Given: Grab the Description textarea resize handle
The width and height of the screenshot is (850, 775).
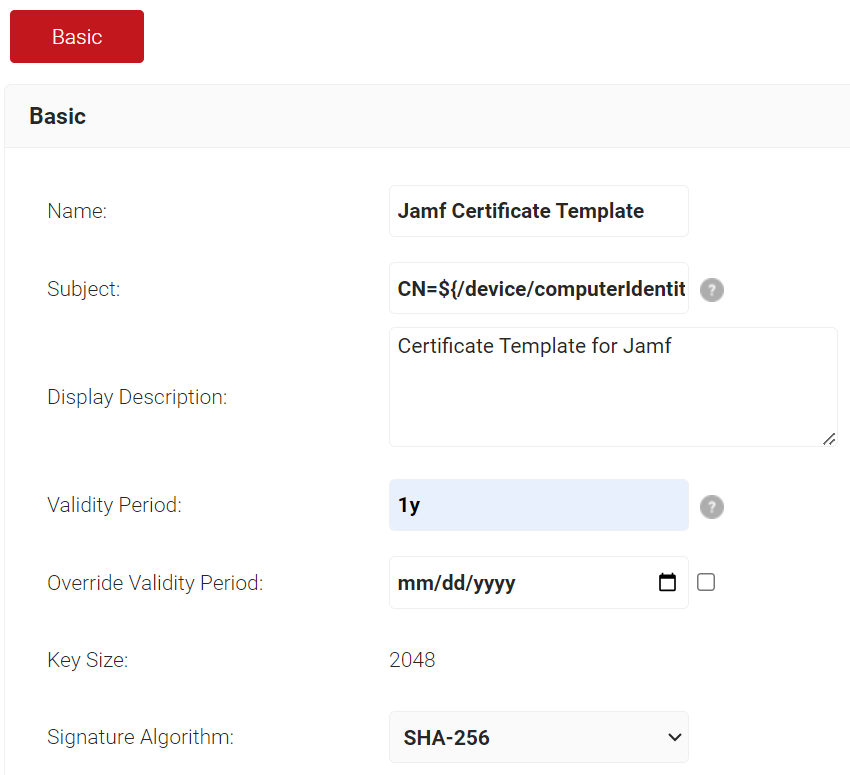Looking at the screenshot, I should pos(829,439).
